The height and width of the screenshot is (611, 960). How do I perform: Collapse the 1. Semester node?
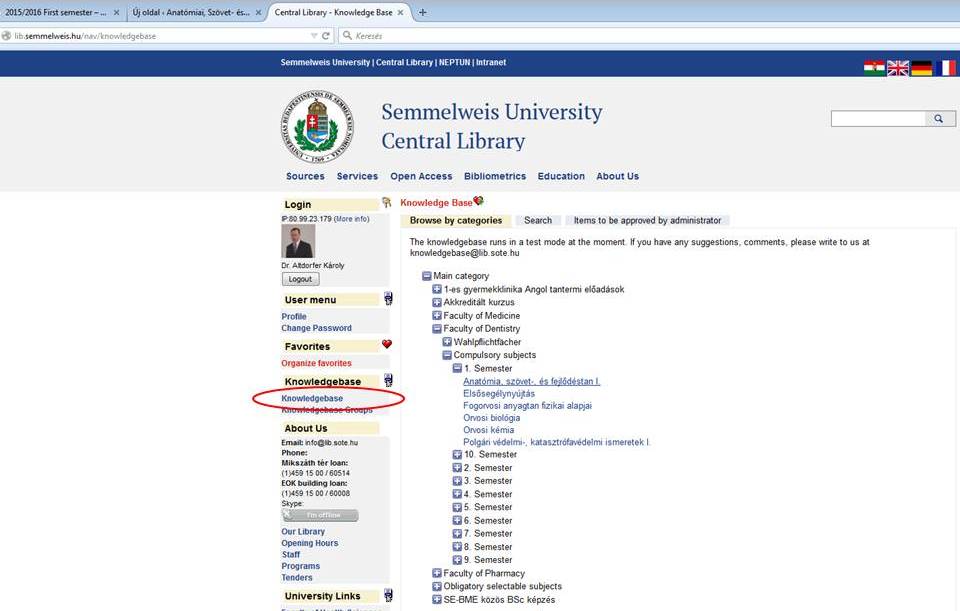457,368
